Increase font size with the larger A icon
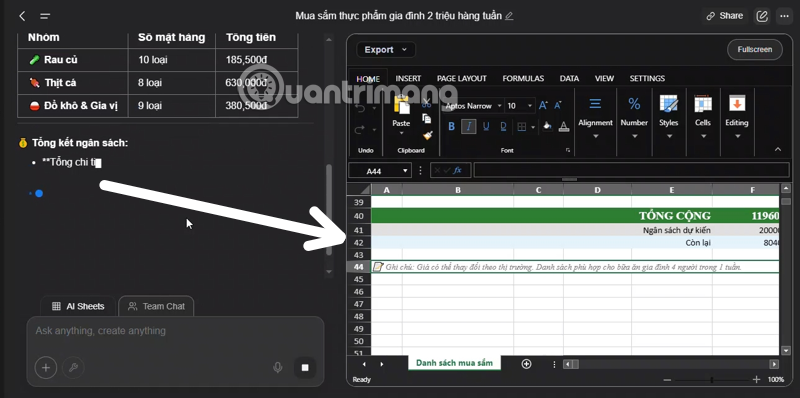The image size is (800, 398). 543,106
